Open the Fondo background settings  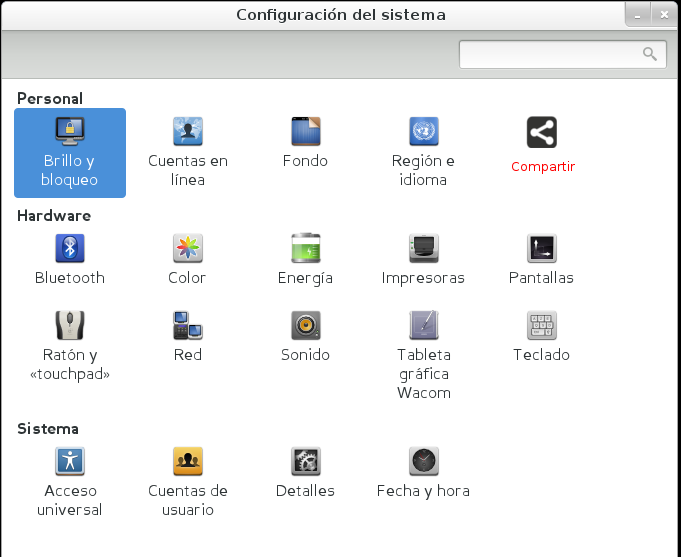pos(305,143)
